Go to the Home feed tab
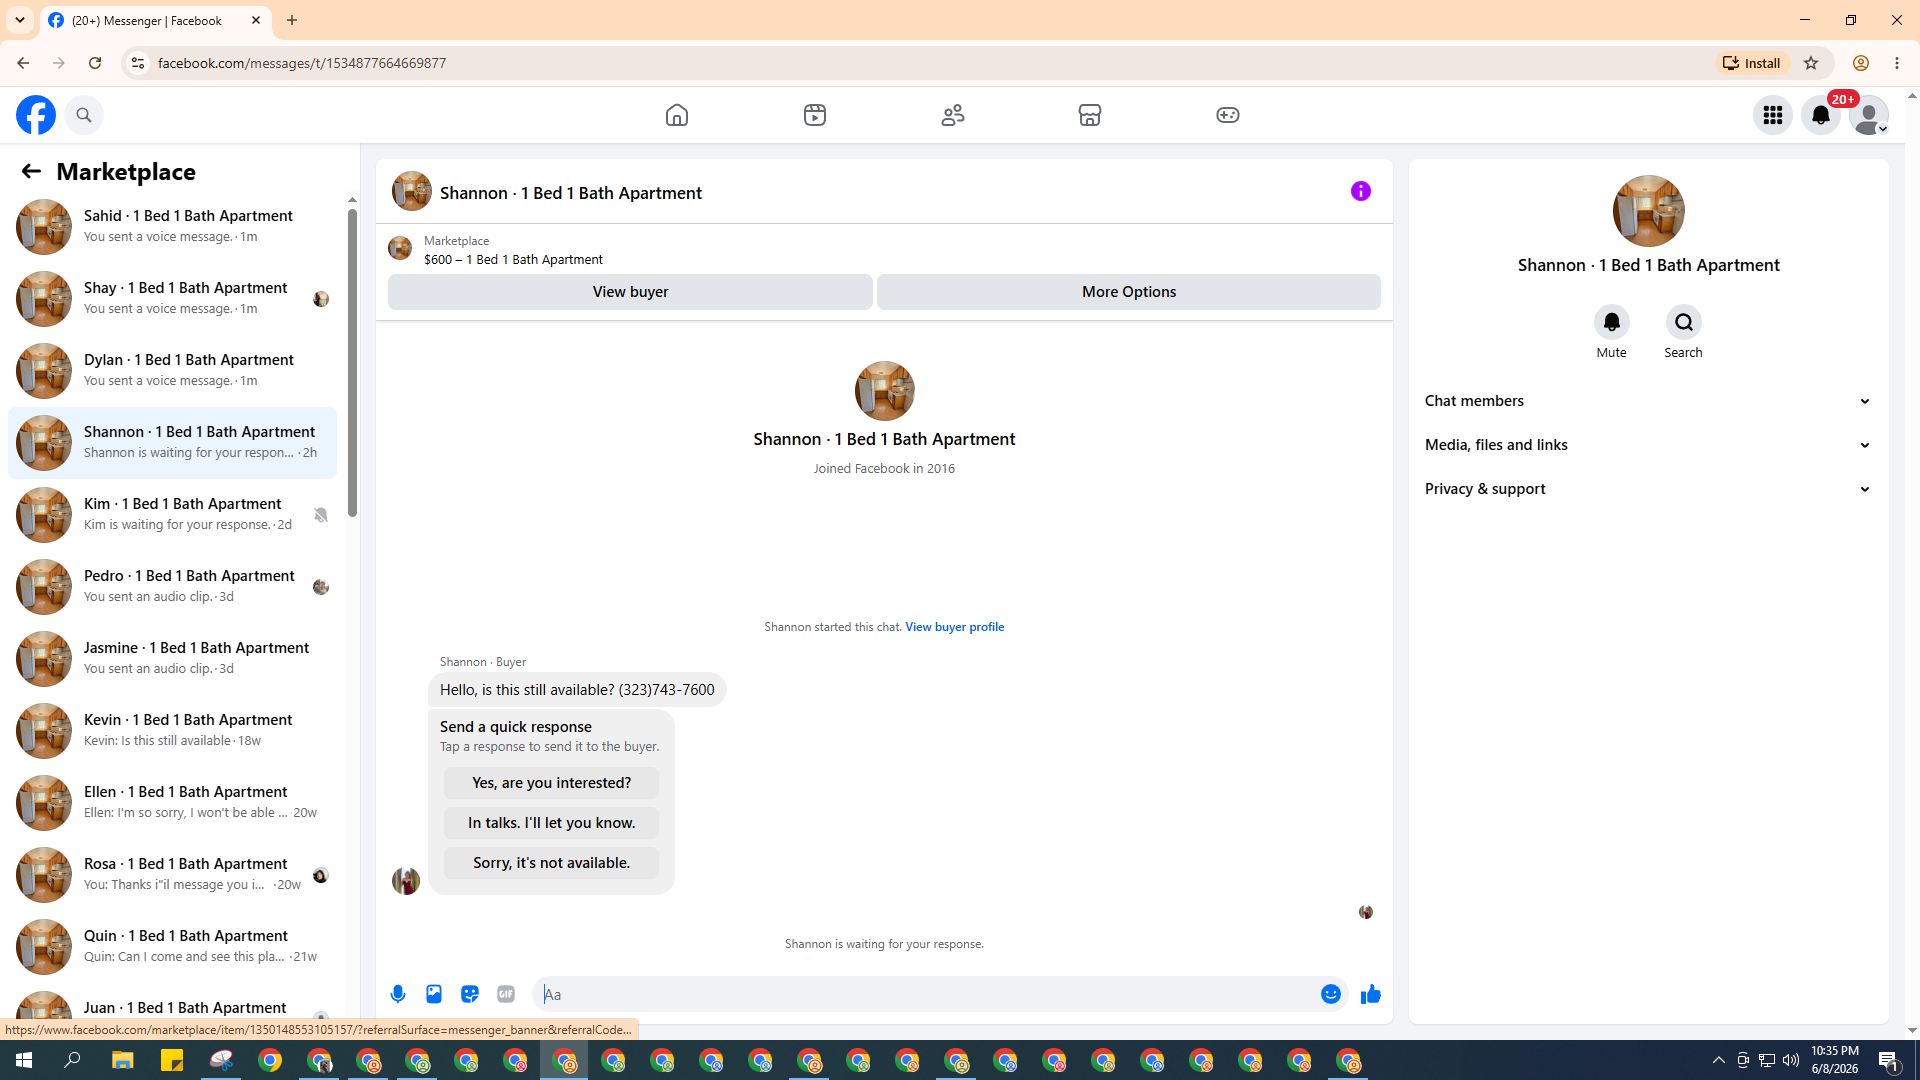 point(677,115)
